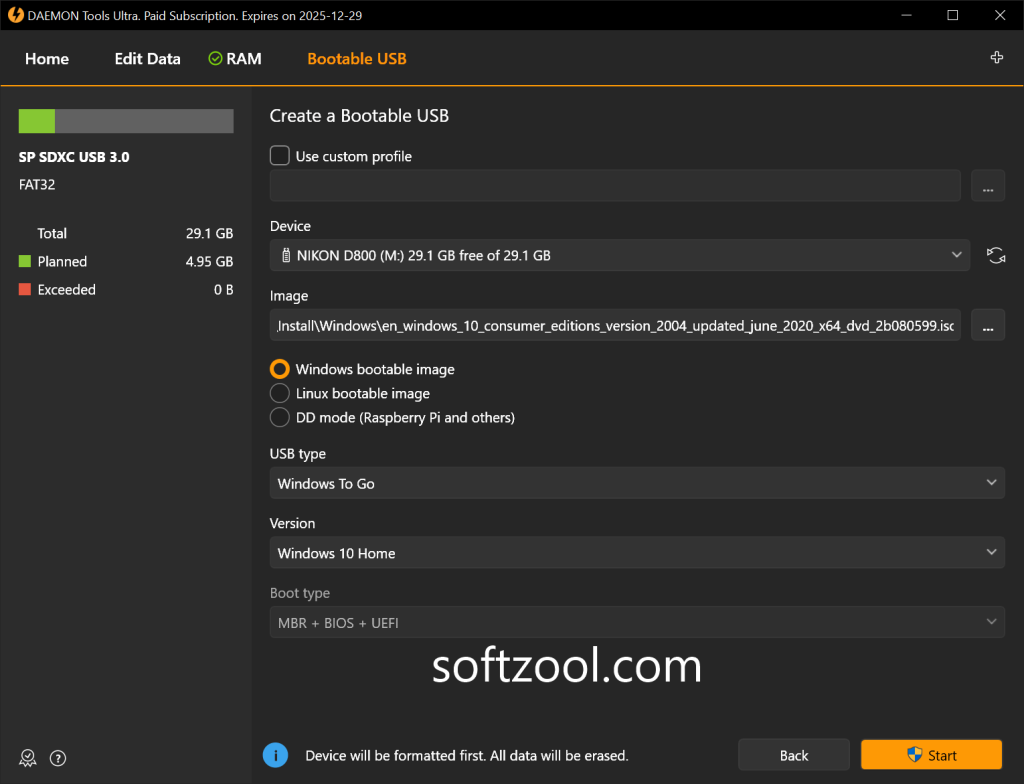Select DD mode for Raspberry Pi
This screenshot has height=784, width=1024.
pos(279,417)
